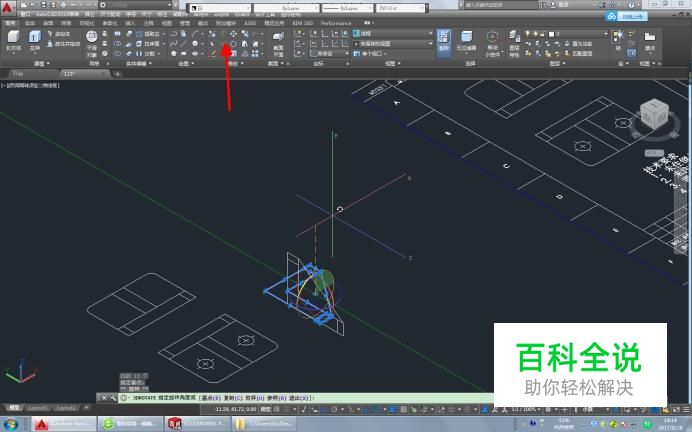692x432 pixels.
Task: Click the 基点(B) option in command line
Action: [211, 398]
